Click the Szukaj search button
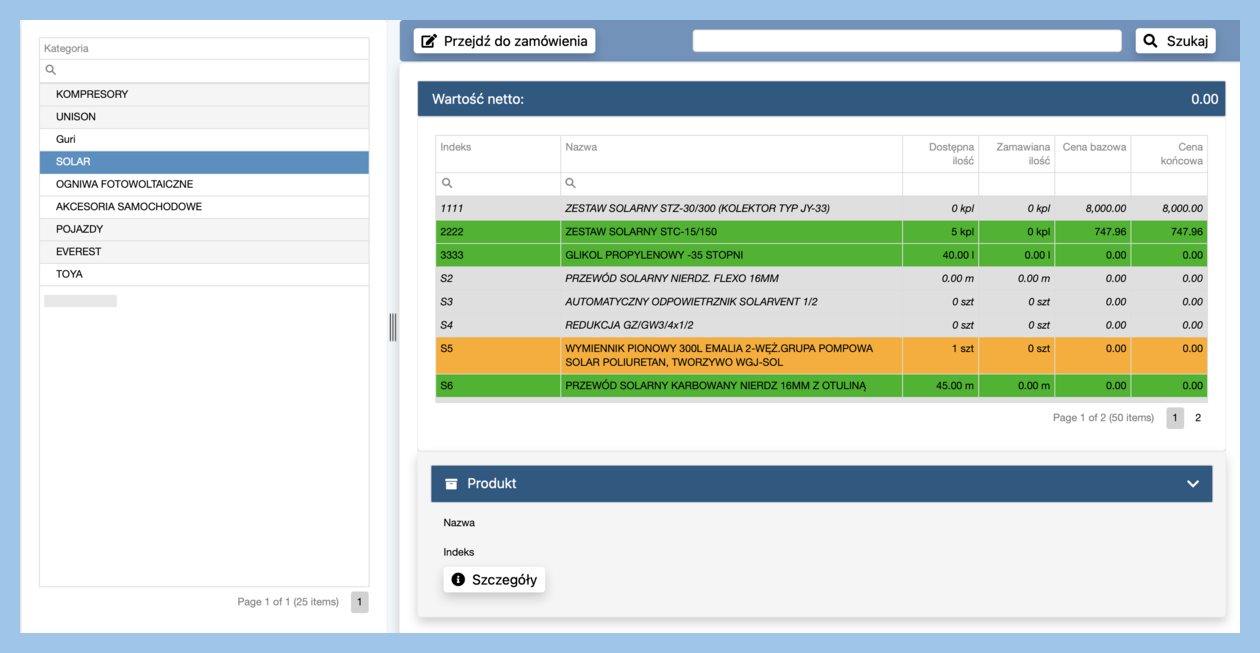Viewport: 1260px width, 653px height. point(1175,41)
